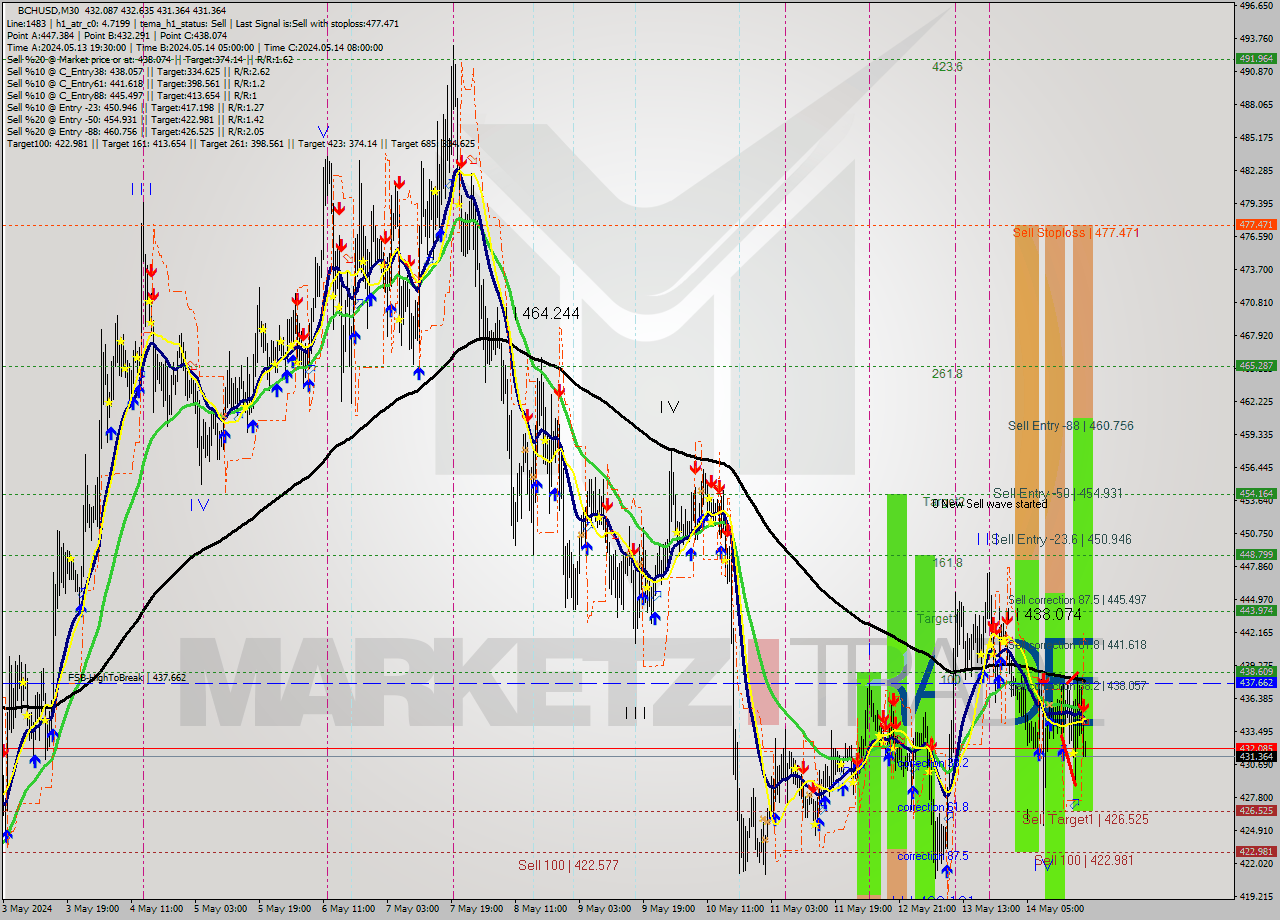Click the '14 May 05:00' time axis label
Screen dimensions: 1280x920
point(1056,909)
